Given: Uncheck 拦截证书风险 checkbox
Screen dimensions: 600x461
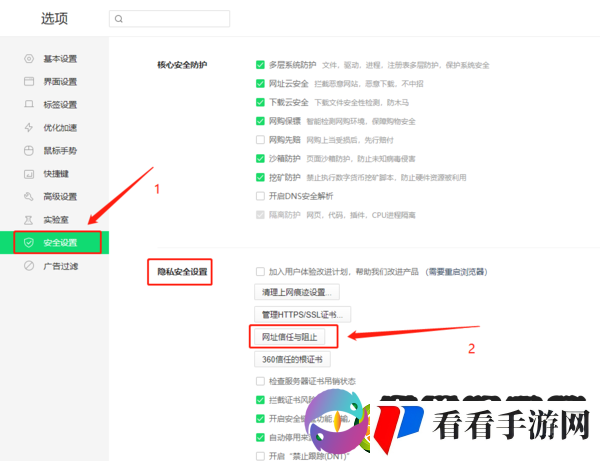Looking at the screenshot, I should point(260,400).
